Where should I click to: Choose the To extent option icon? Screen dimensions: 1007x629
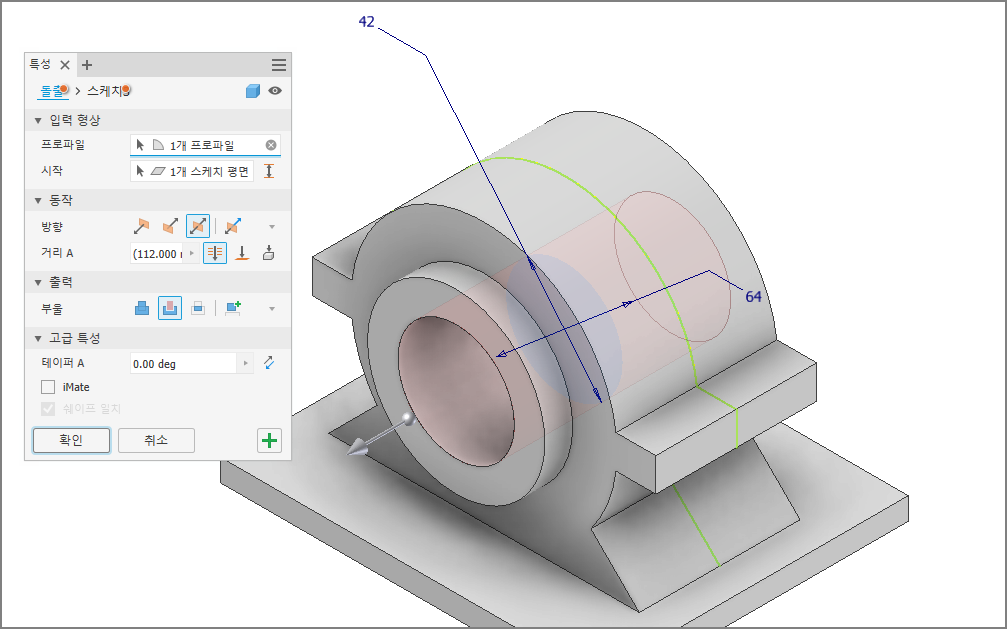pos(242,253)
